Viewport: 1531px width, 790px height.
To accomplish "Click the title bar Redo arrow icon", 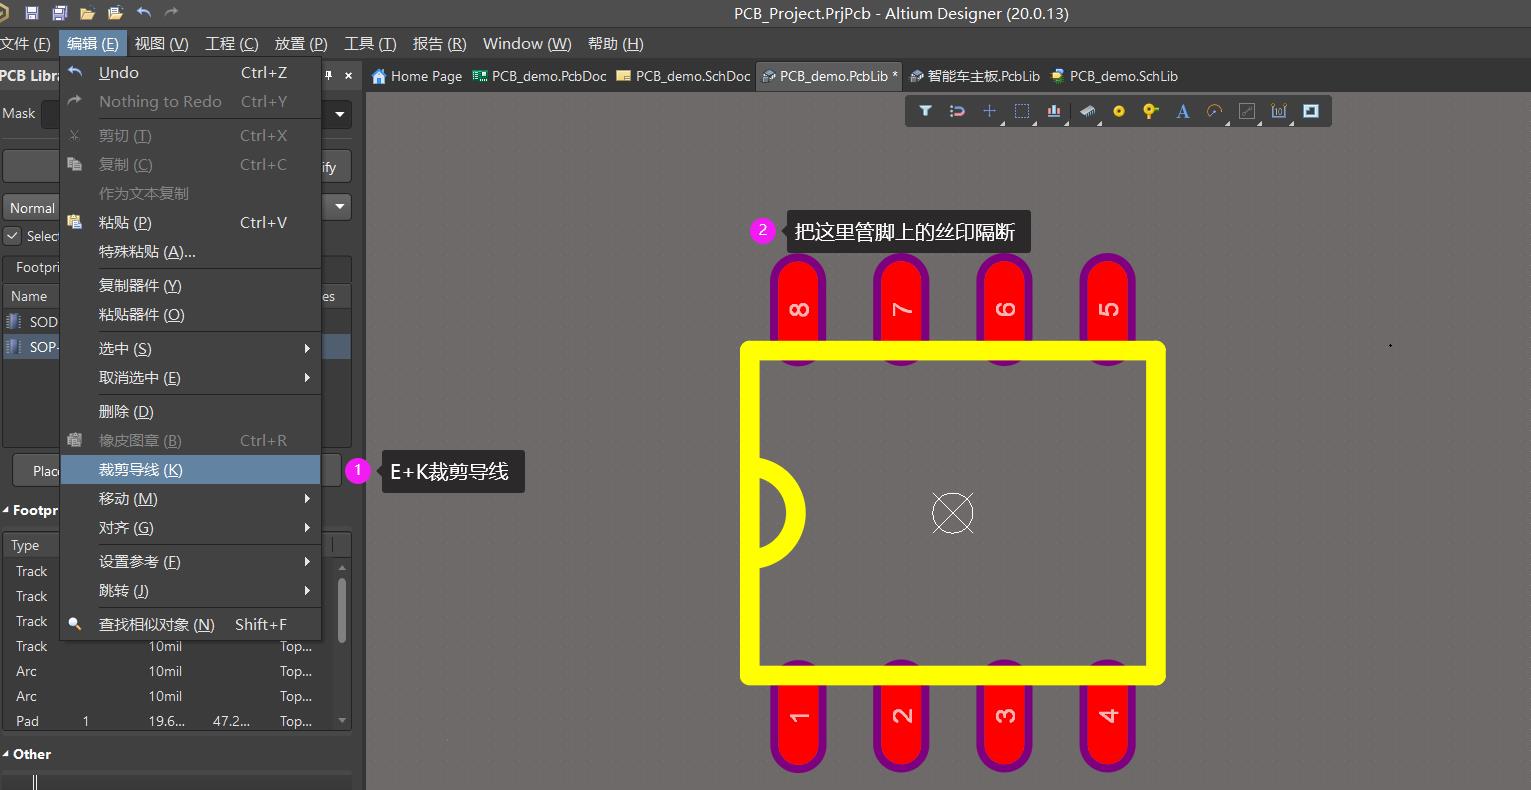I will [x=171, y=13].
